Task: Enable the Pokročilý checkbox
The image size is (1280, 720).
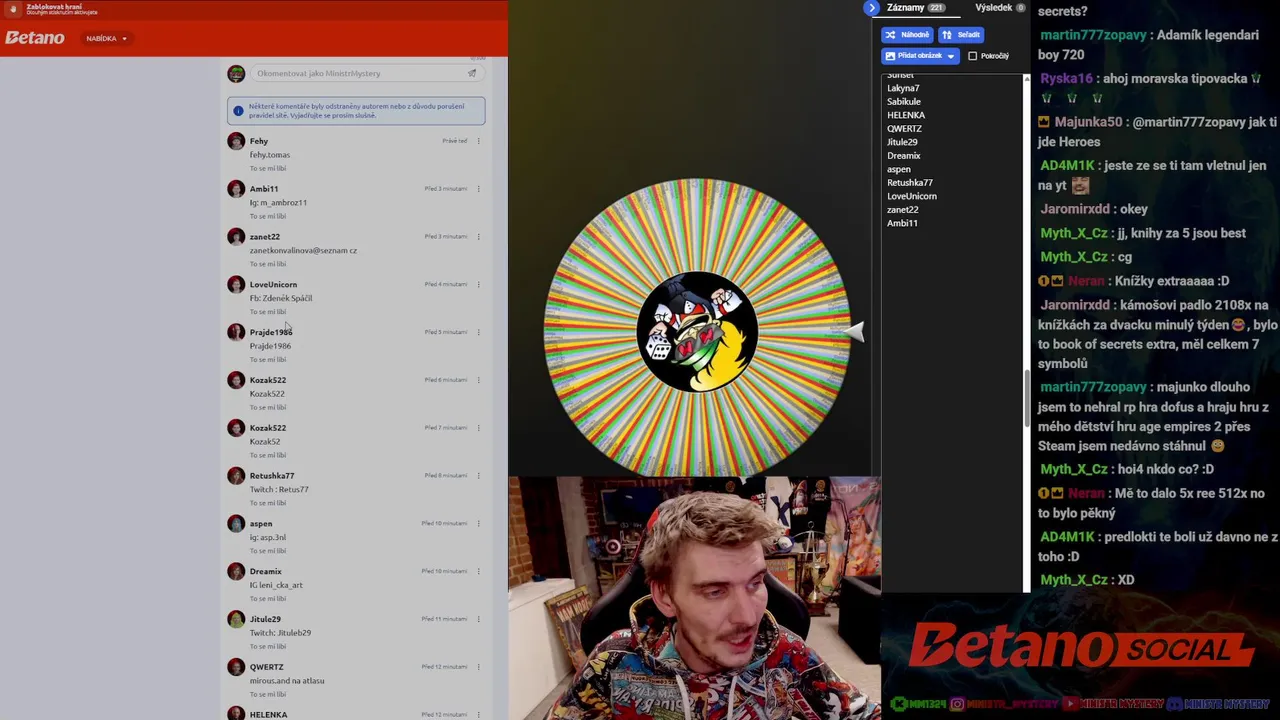Action: [972, 56]
